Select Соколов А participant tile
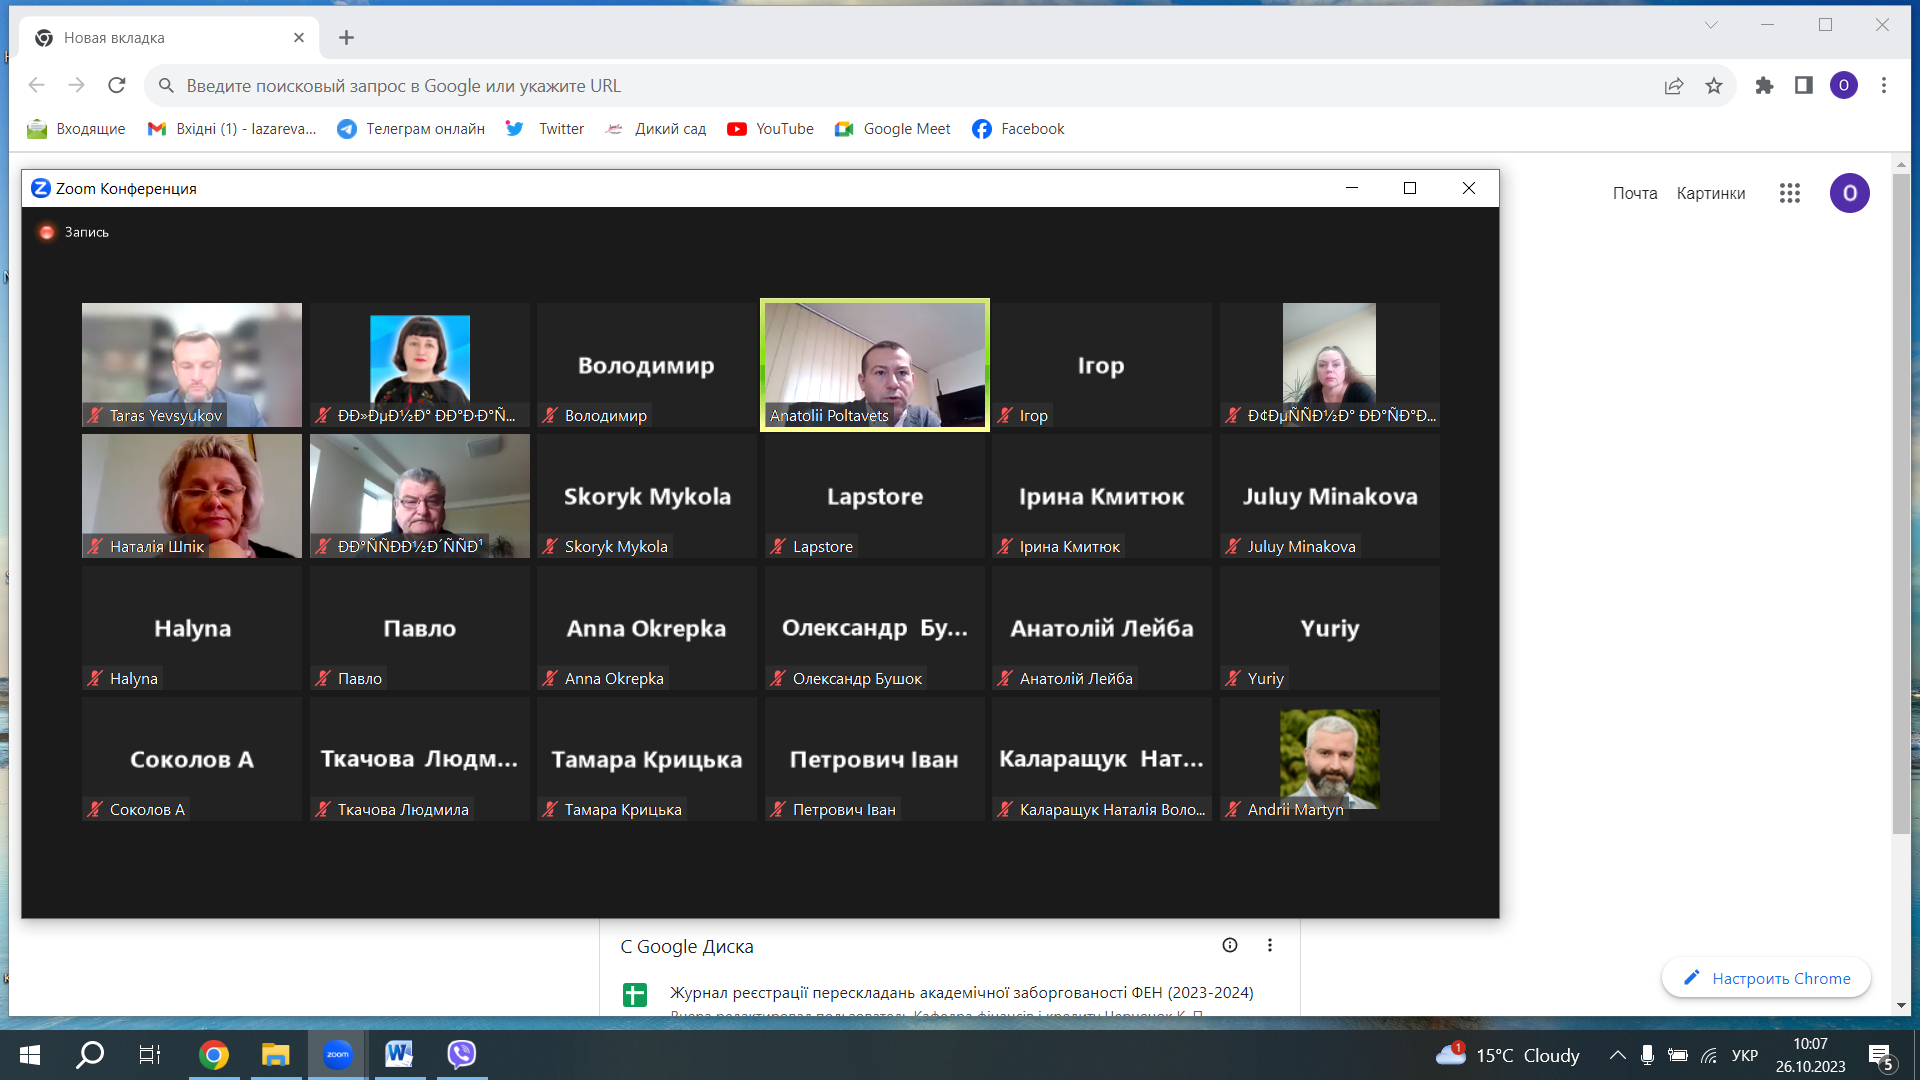The image size is (1920, 1080). click(192, 759)
